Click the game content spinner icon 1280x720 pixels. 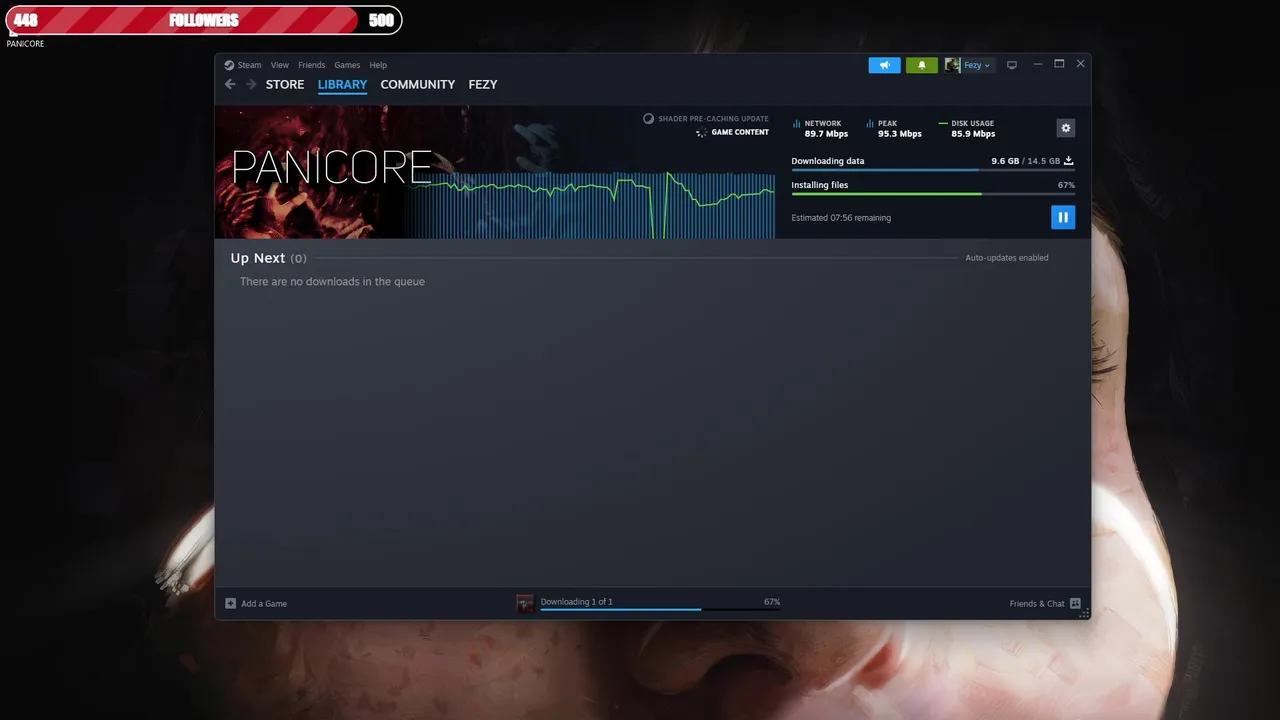[702, 133]
